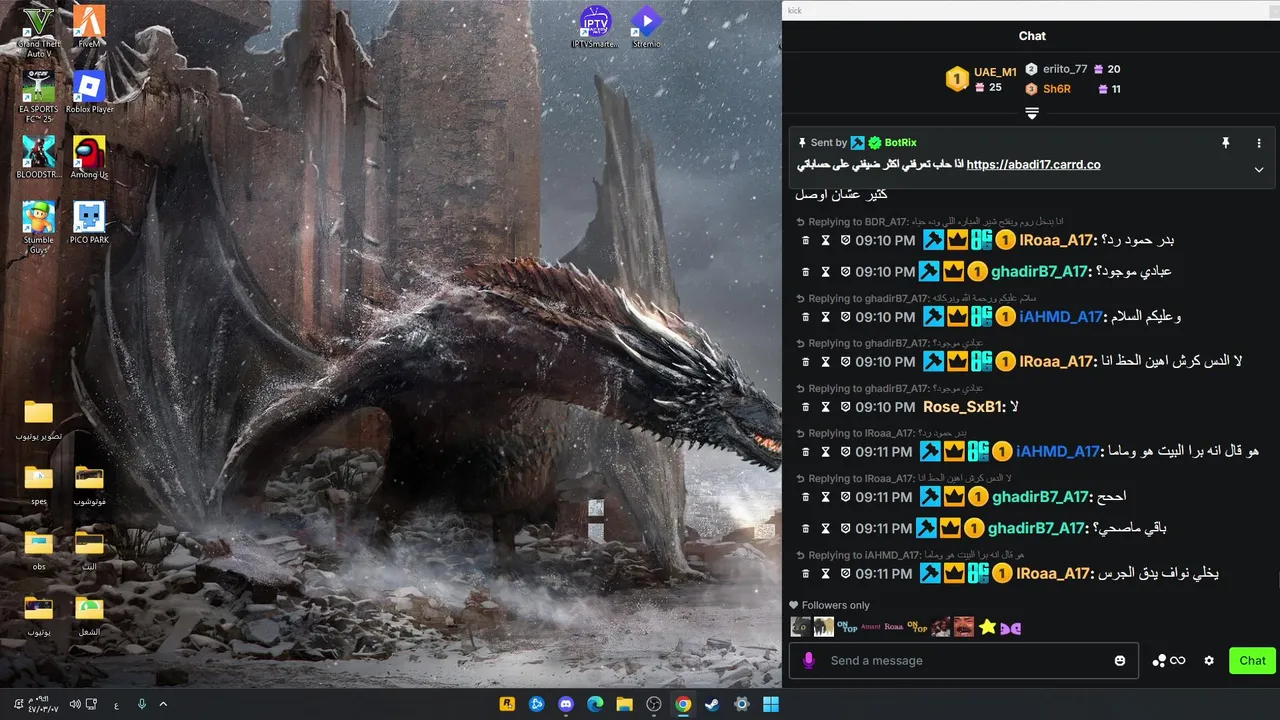Switch to OBS Studio in taskbar
This screenshot has height=720, width=1280.
654,704
